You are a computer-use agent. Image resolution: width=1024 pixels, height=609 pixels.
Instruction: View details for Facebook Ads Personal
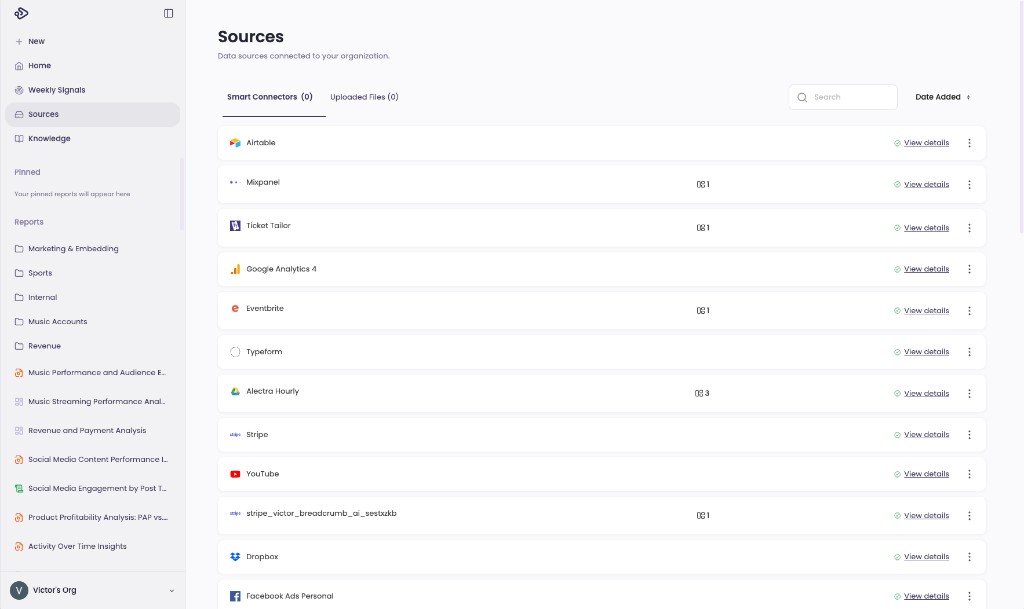[x=926, y=596]
